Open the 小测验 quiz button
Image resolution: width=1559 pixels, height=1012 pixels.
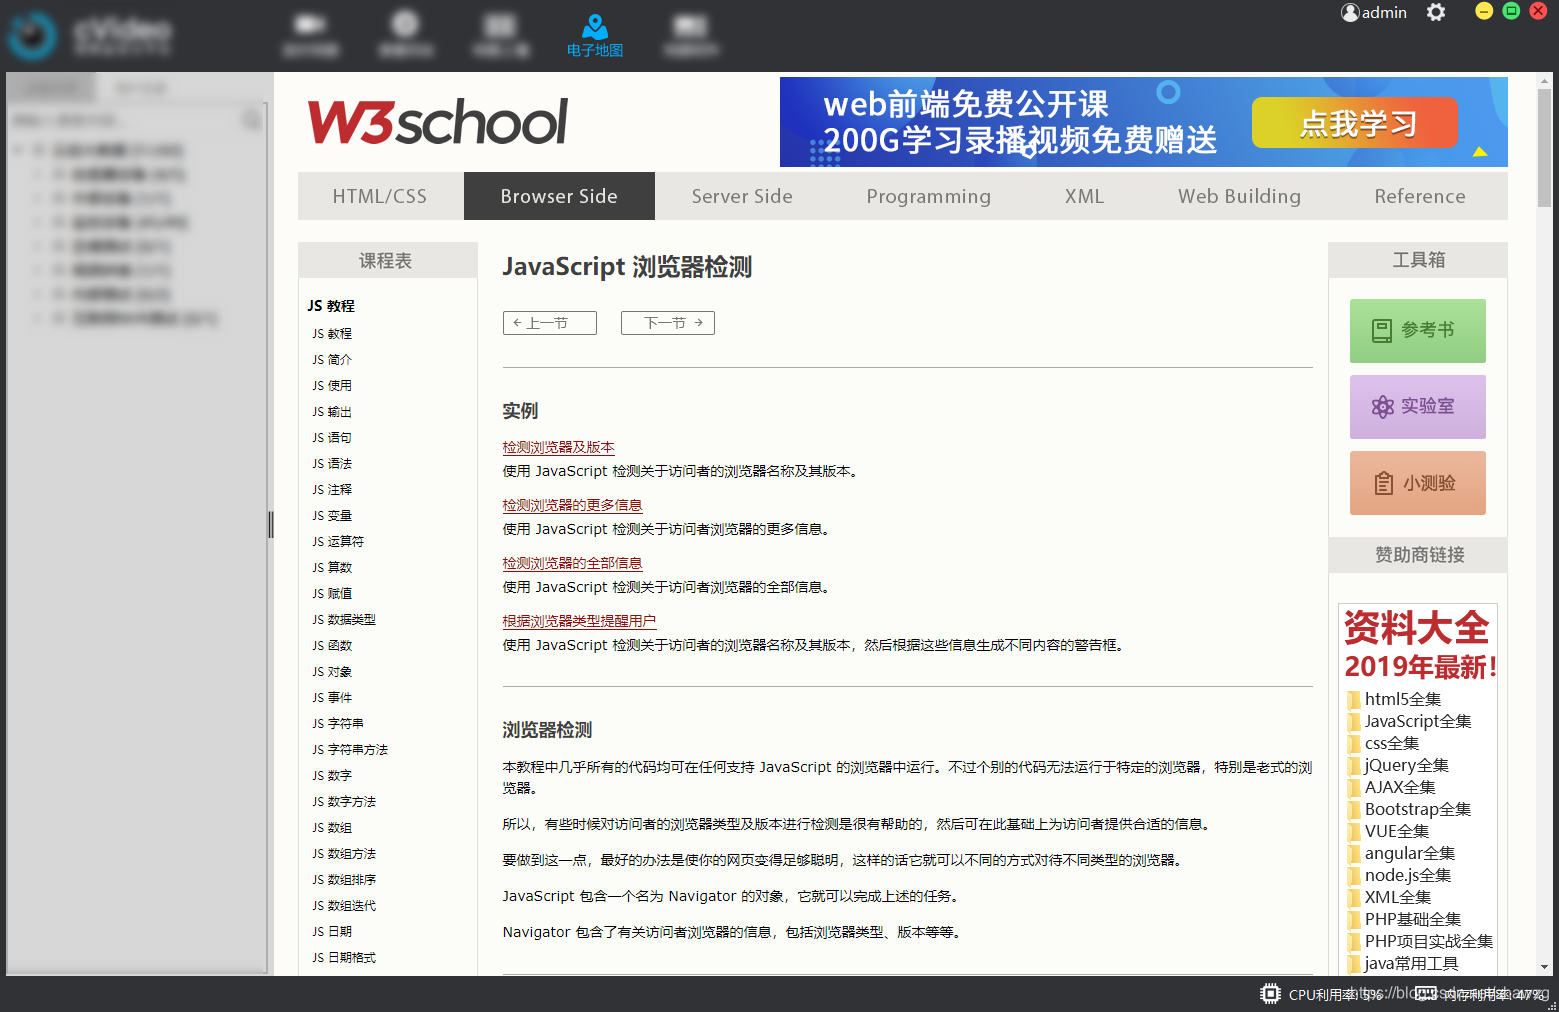tap(1417, 483)
